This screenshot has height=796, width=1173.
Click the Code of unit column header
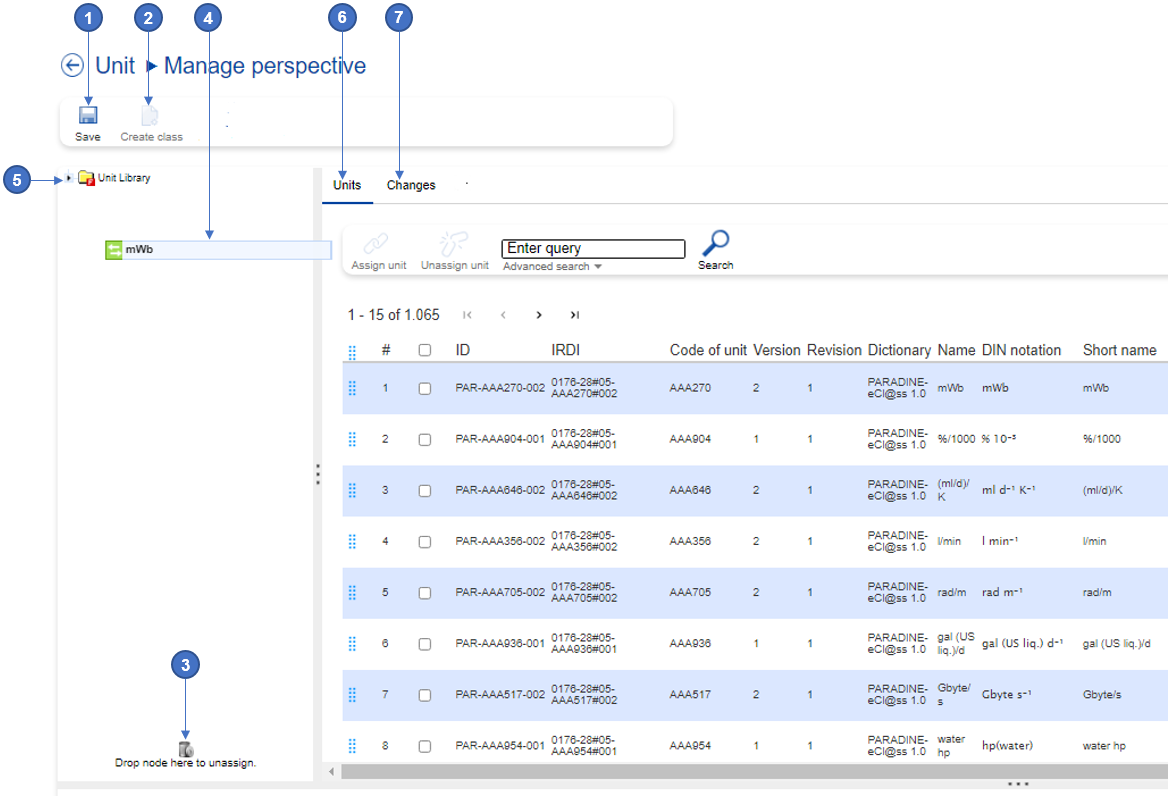click(708, 350)
